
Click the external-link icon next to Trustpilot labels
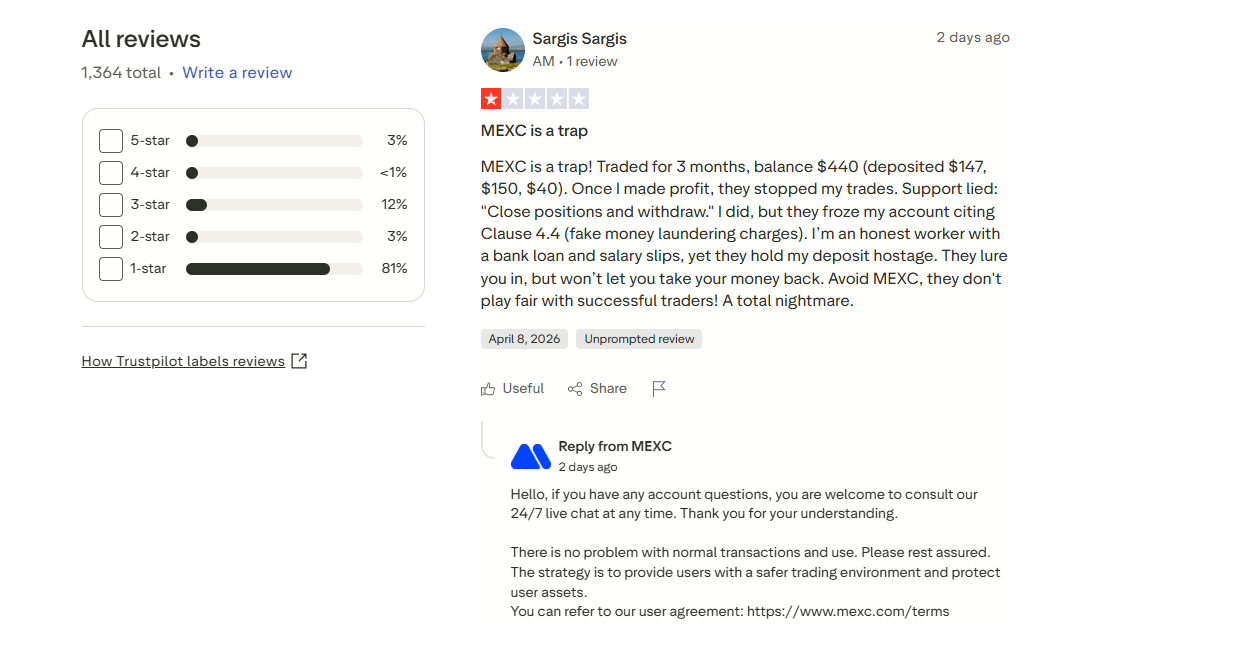coord(299,360)
